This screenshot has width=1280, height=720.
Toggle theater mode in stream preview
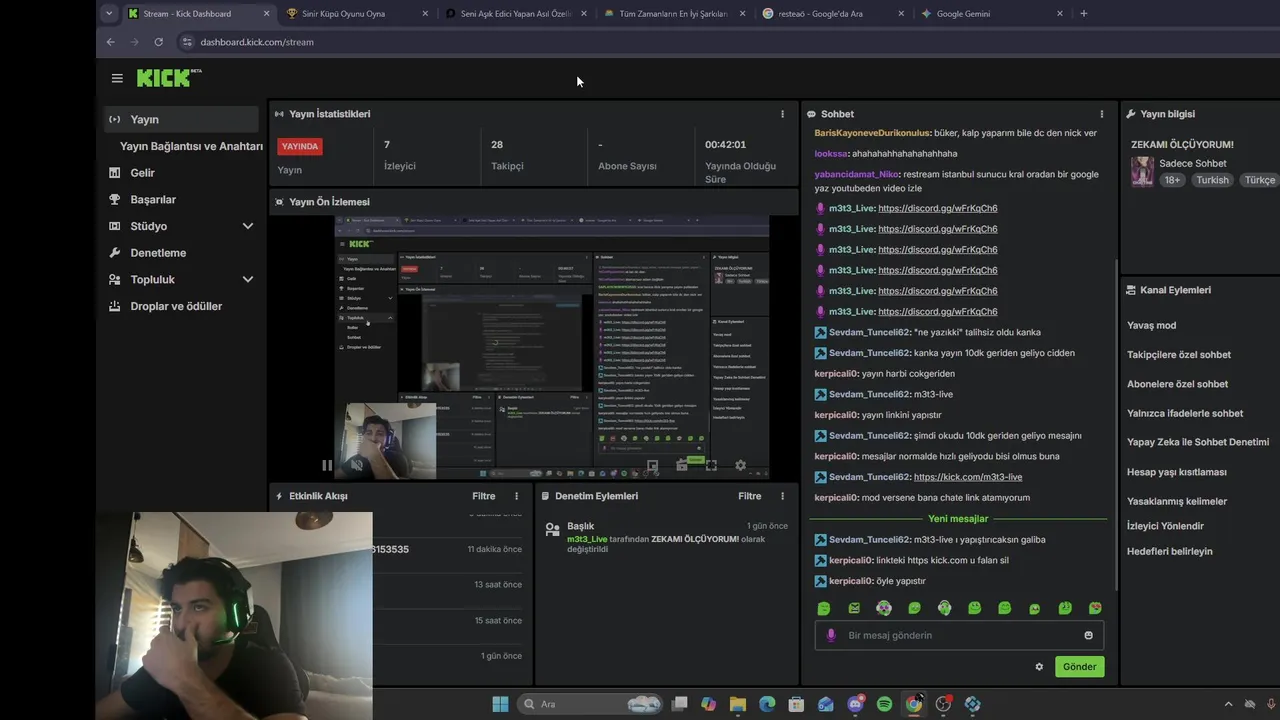point(682,465)
